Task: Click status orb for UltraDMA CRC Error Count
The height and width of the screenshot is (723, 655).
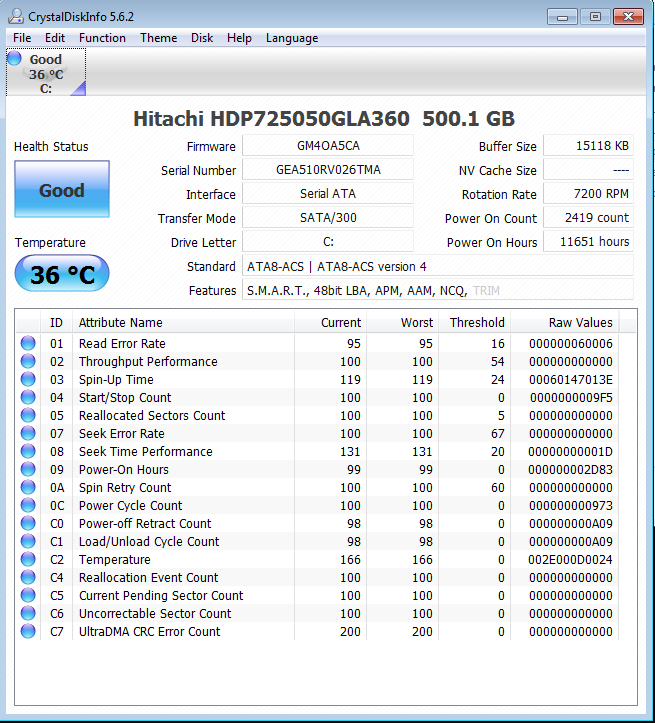Action: [x=28, y=631]
